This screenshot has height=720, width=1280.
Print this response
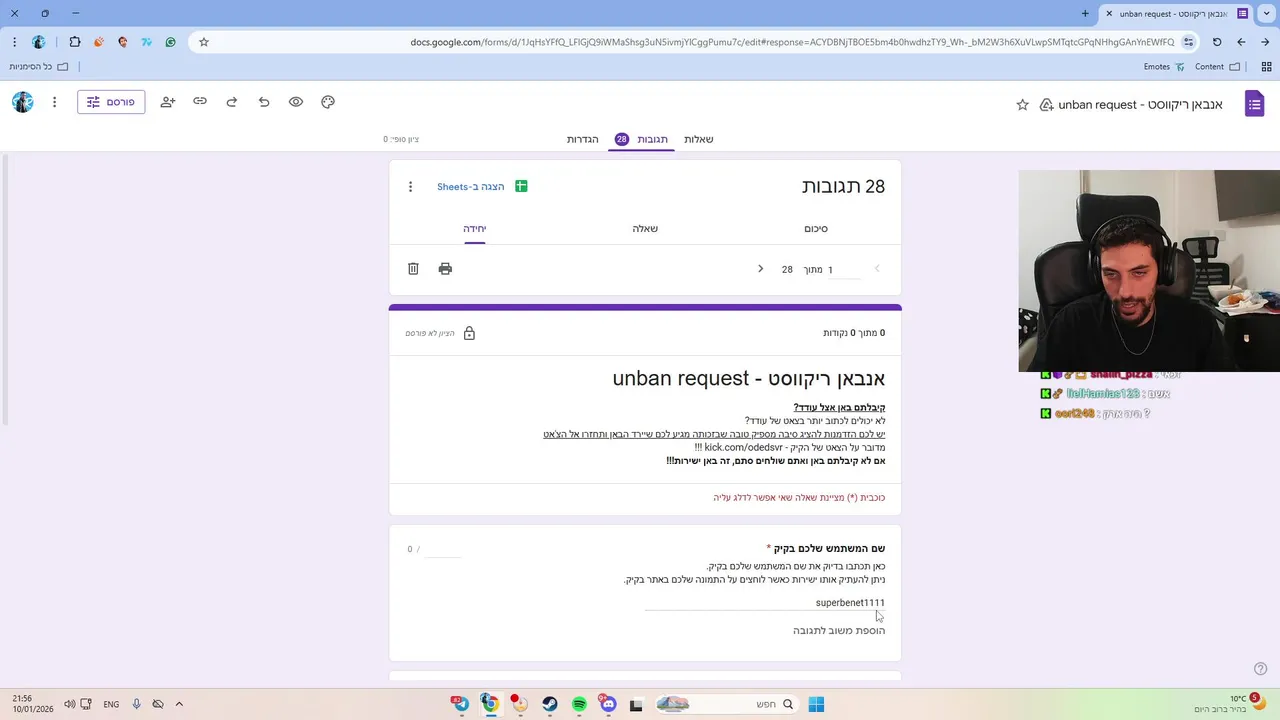[x=445, y=269]
